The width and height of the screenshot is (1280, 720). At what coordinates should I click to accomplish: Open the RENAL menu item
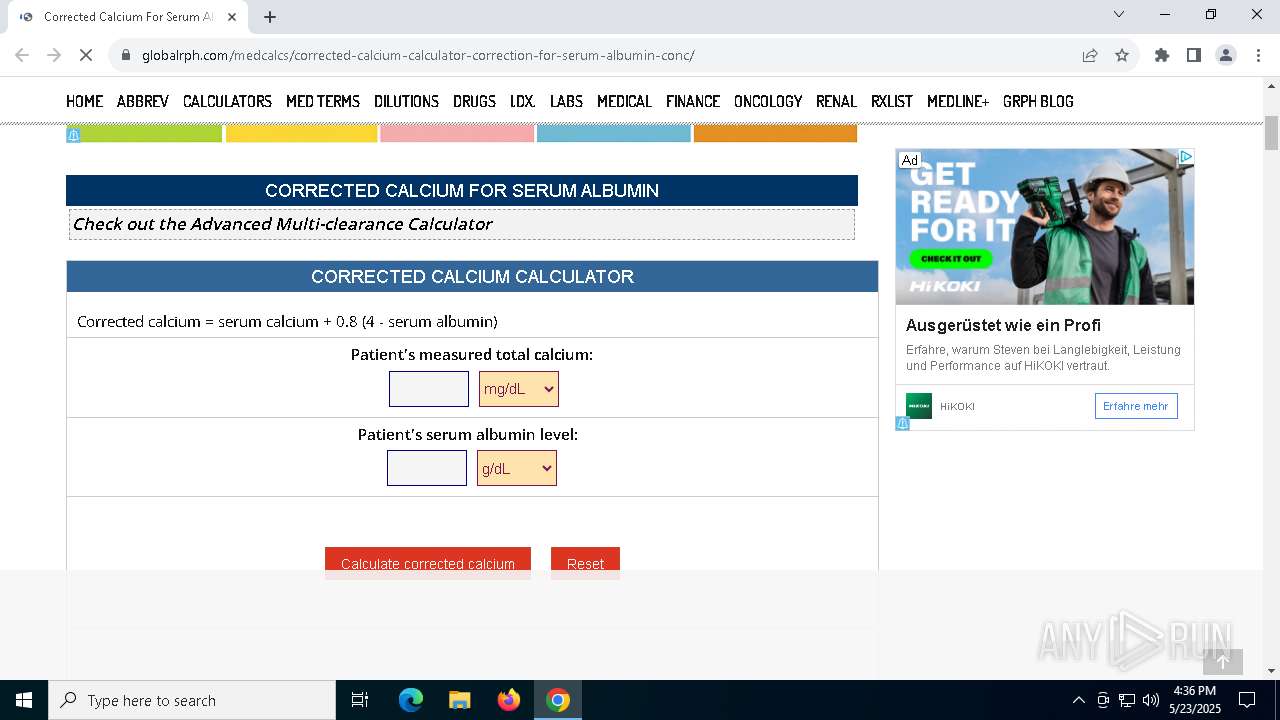[x=836, y=101]
